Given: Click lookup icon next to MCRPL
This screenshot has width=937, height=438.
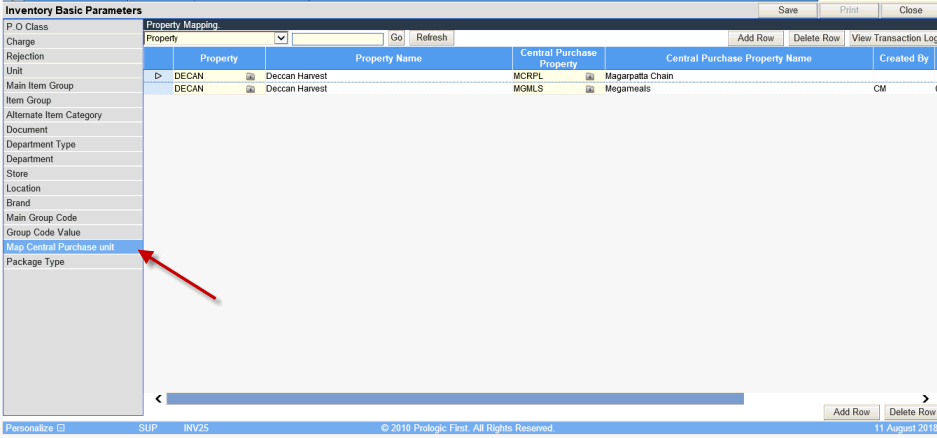Looking at the screenshot, I should 590,76.
